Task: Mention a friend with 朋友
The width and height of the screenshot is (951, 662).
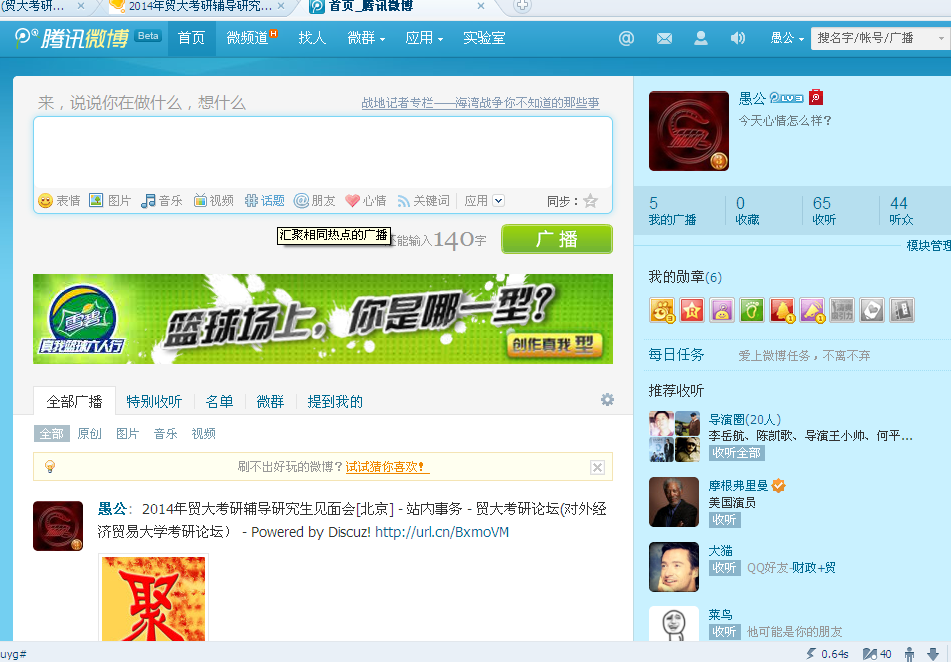Action: click(x=314, y=201)
